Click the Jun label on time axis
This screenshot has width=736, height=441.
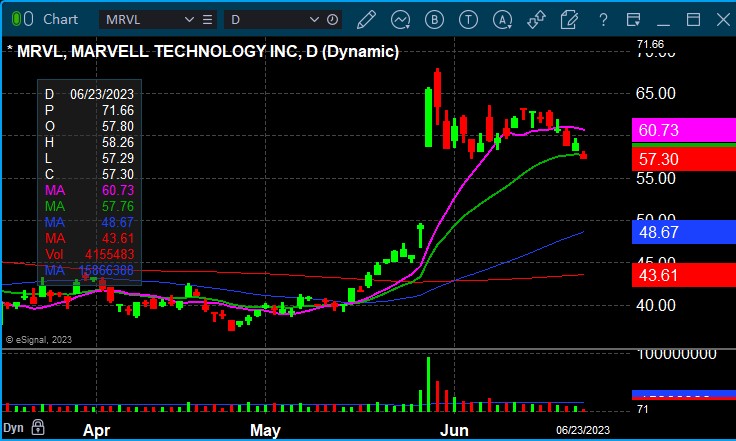tap(454, 430)
